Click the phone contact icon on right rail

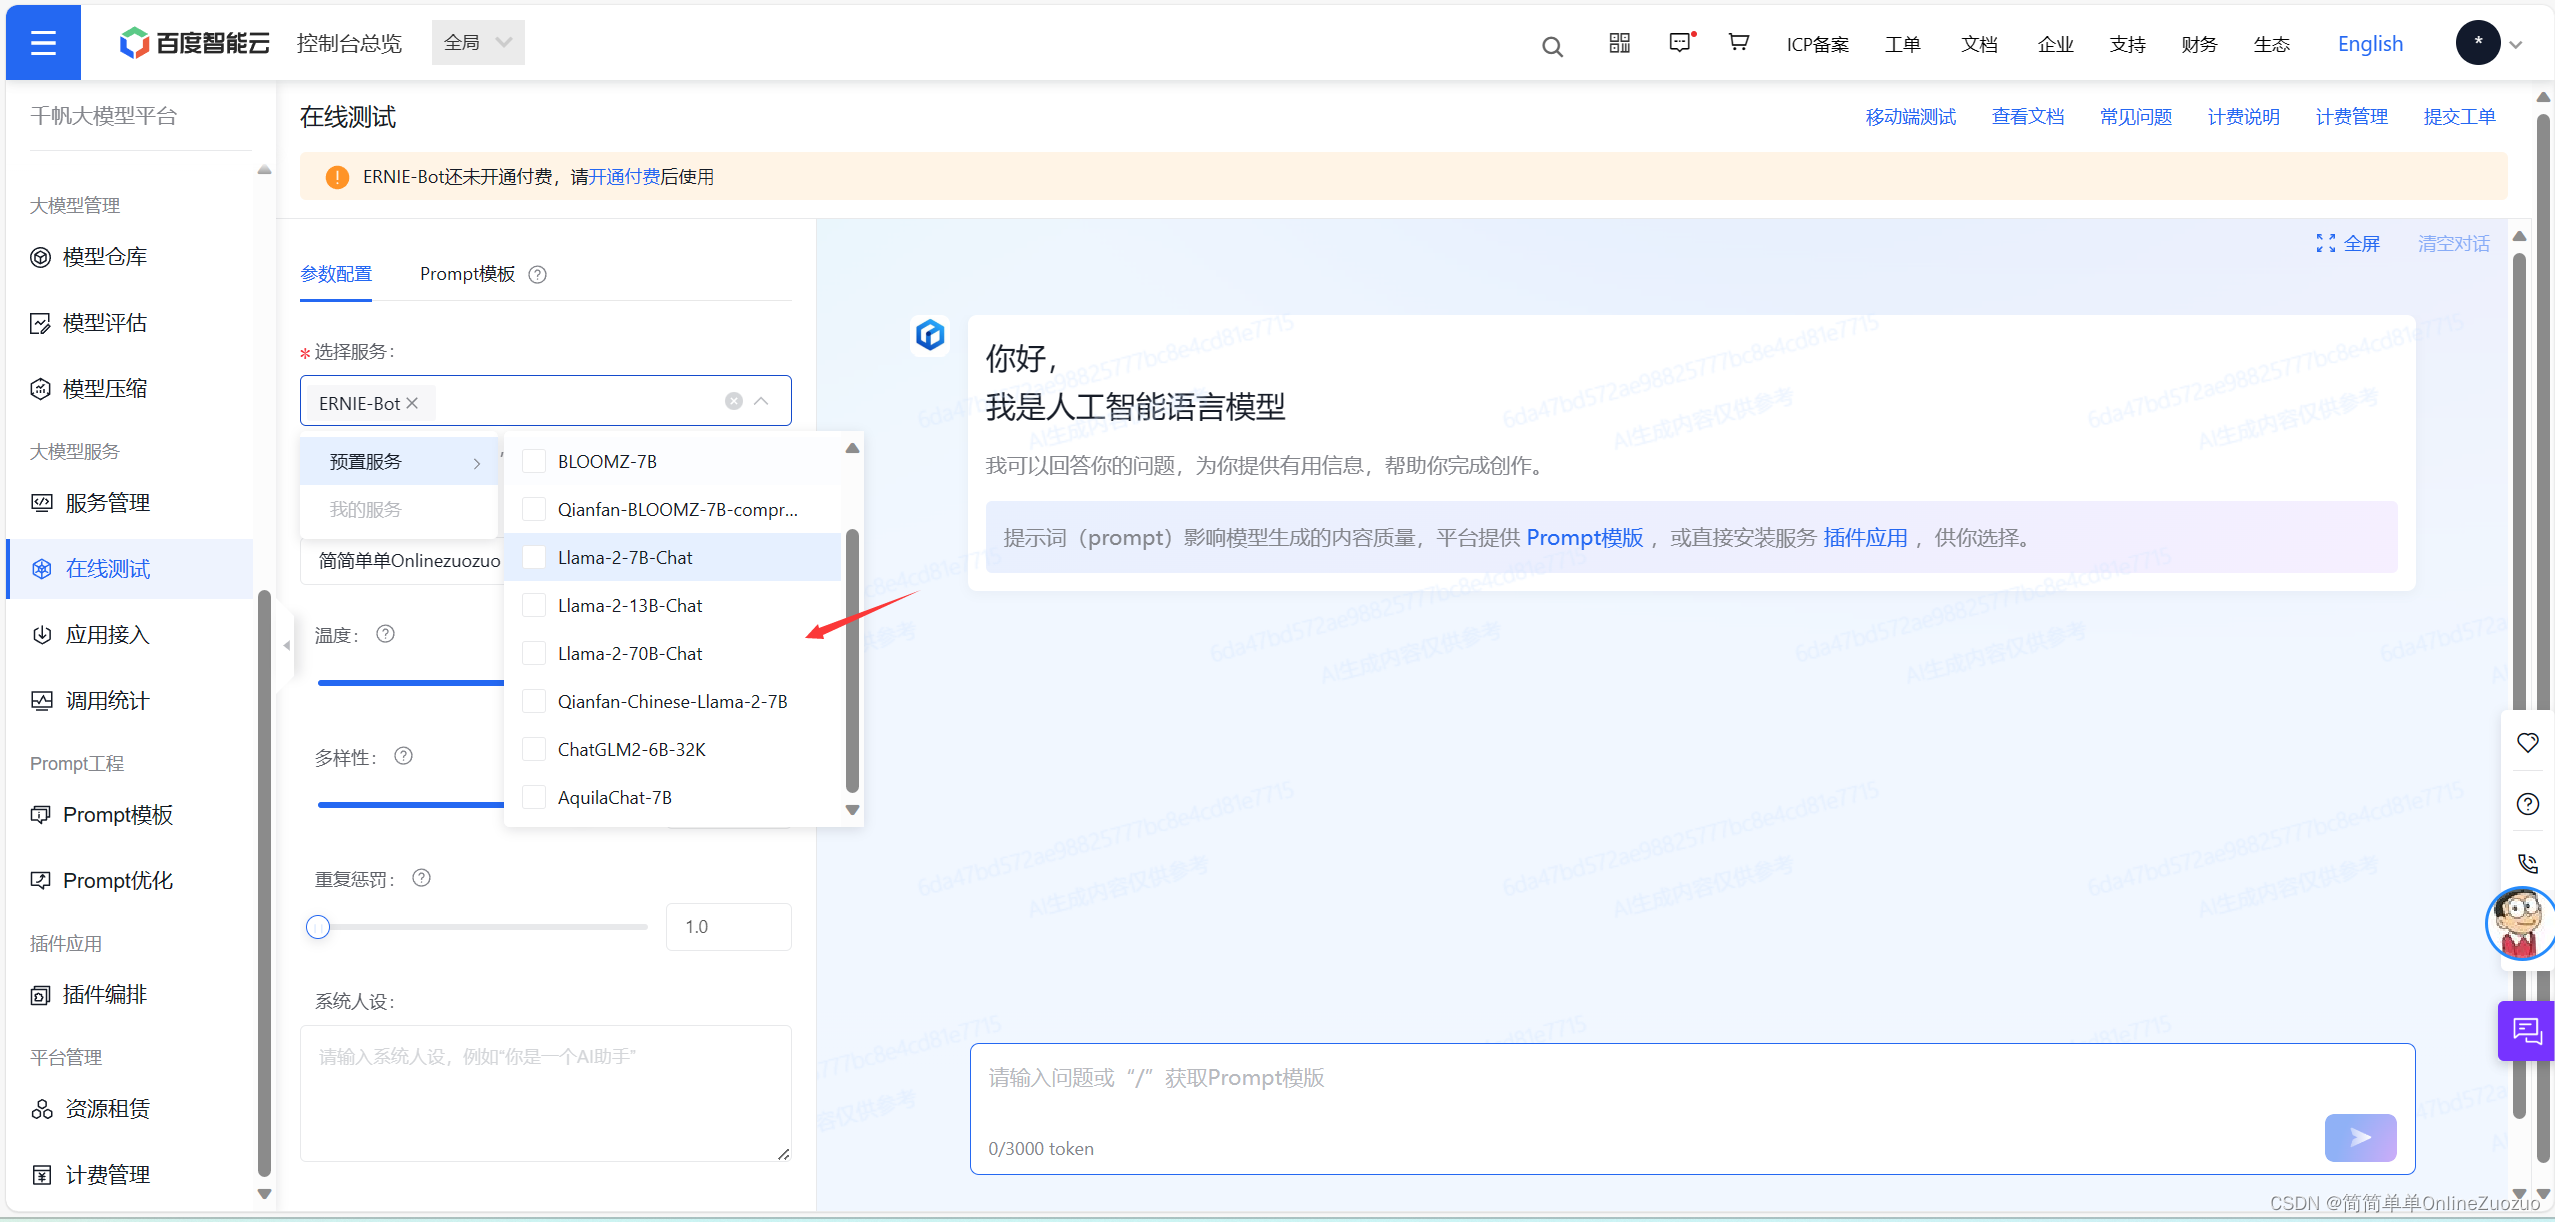click(2527, 863)
